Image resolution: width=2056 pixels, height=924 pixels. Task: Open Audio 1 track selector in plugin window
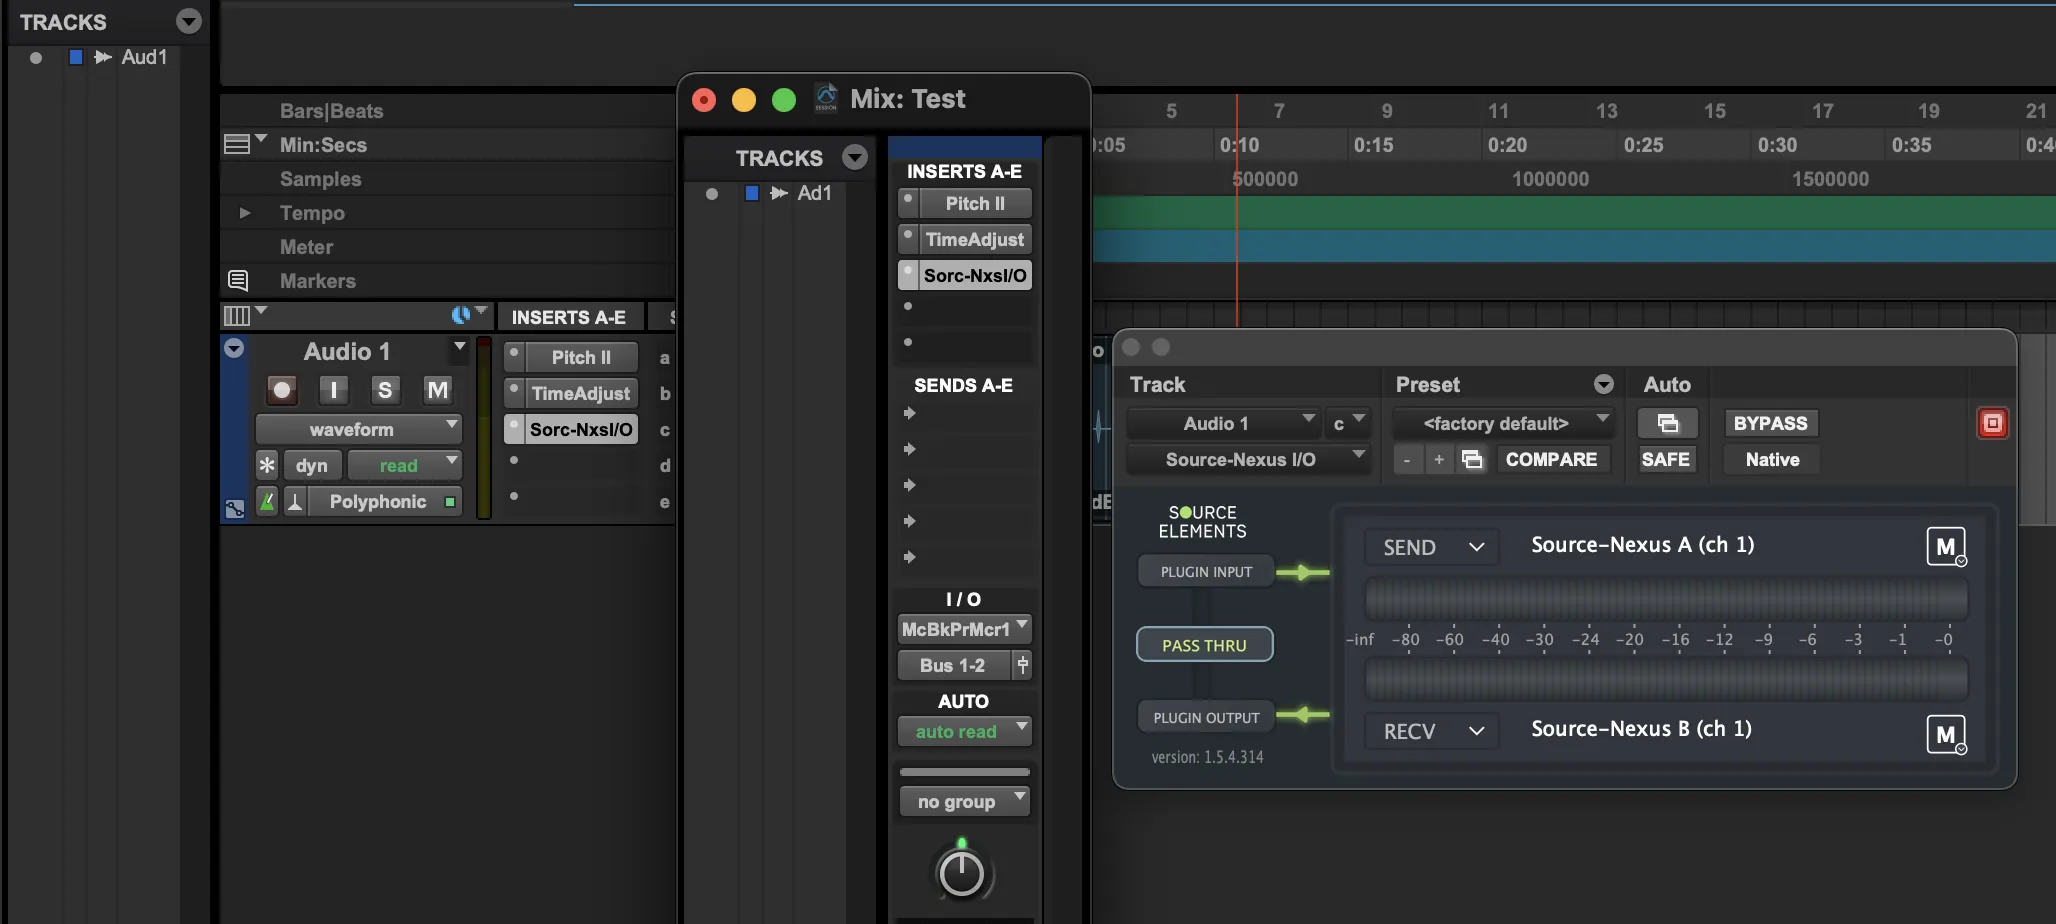point(1222,423)
